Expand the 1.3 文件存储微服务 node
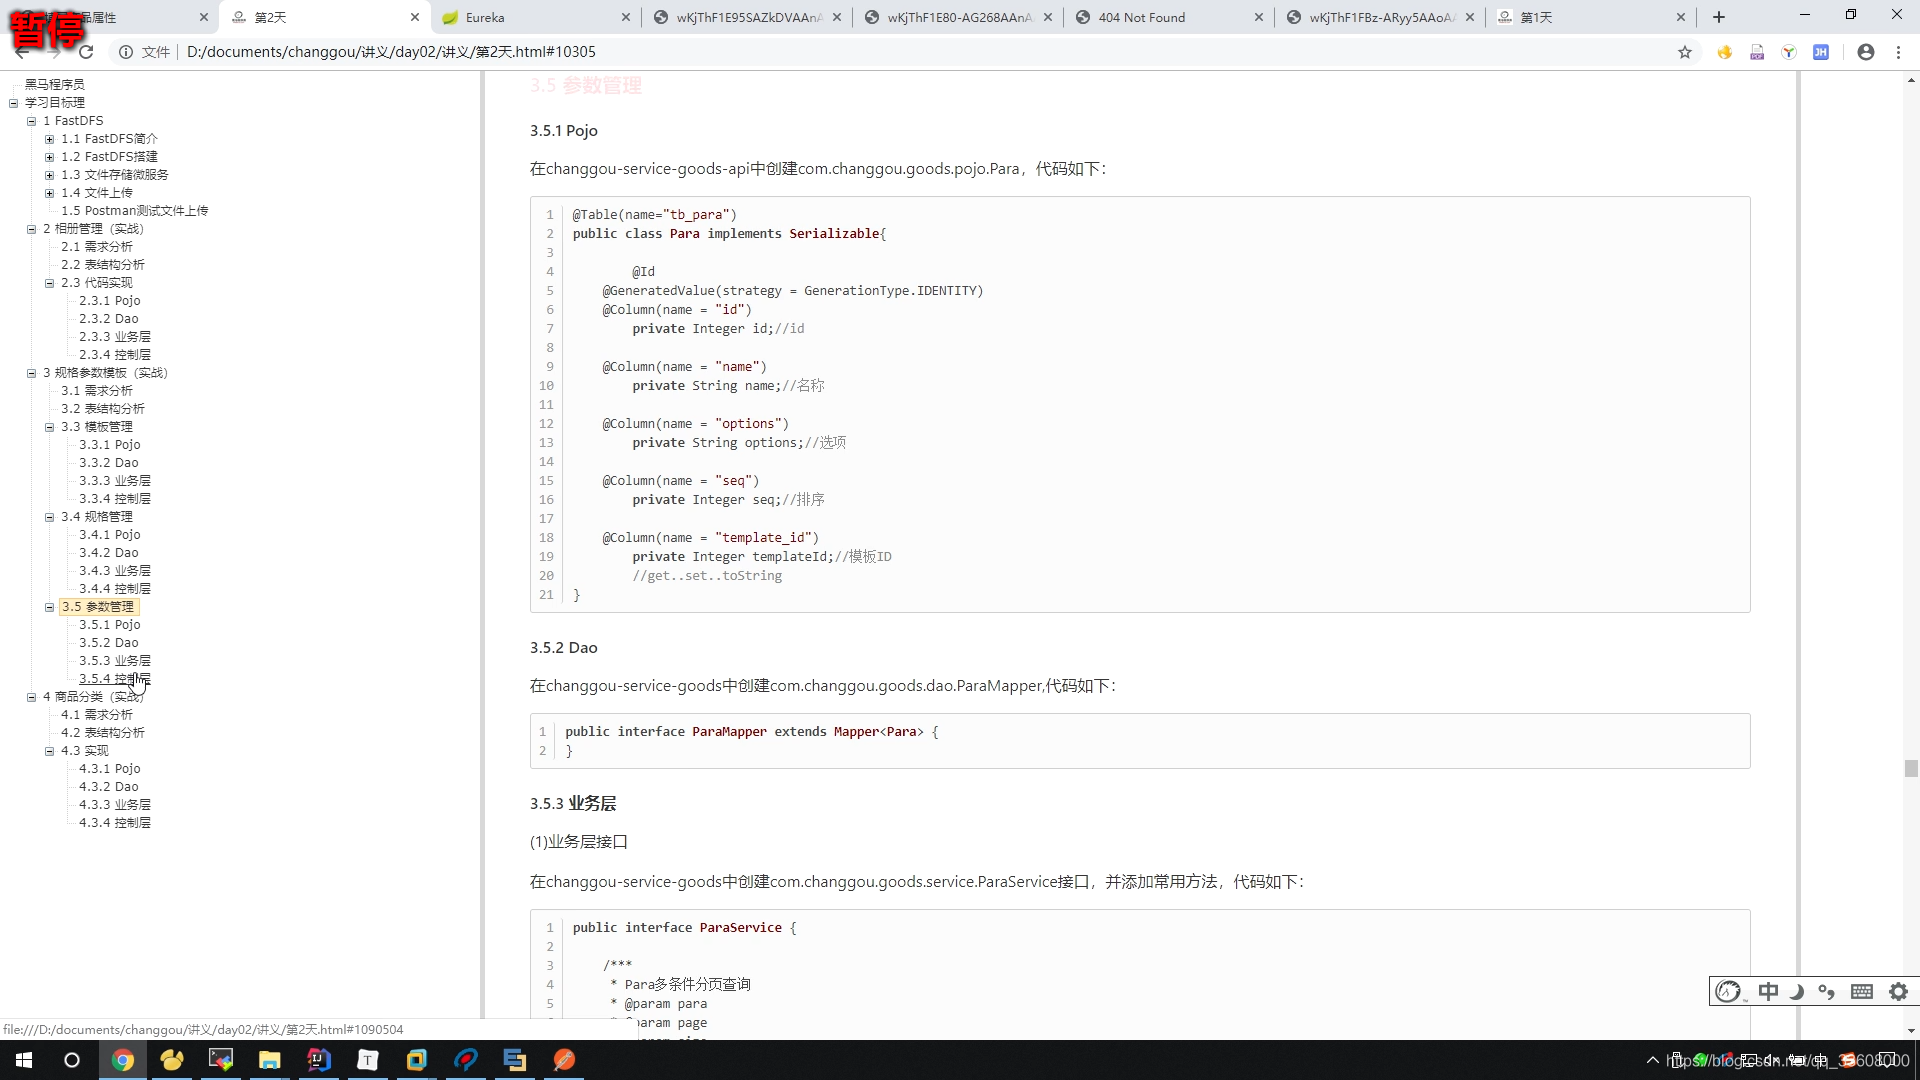This screenshot has height=1080, width=1920. [x=50, y=175]
